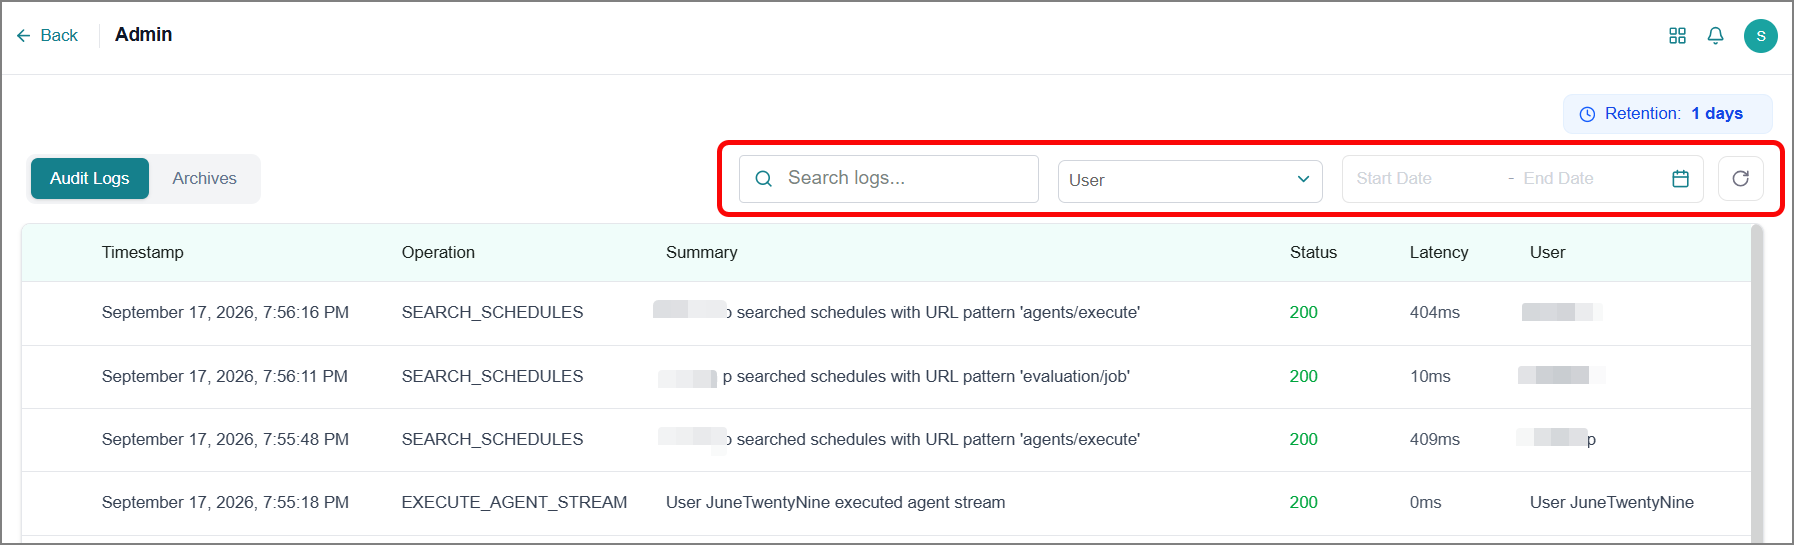Expand the User filter dropdown
The height and width of the screenshot is (545, 1794).
point(1190,181)
